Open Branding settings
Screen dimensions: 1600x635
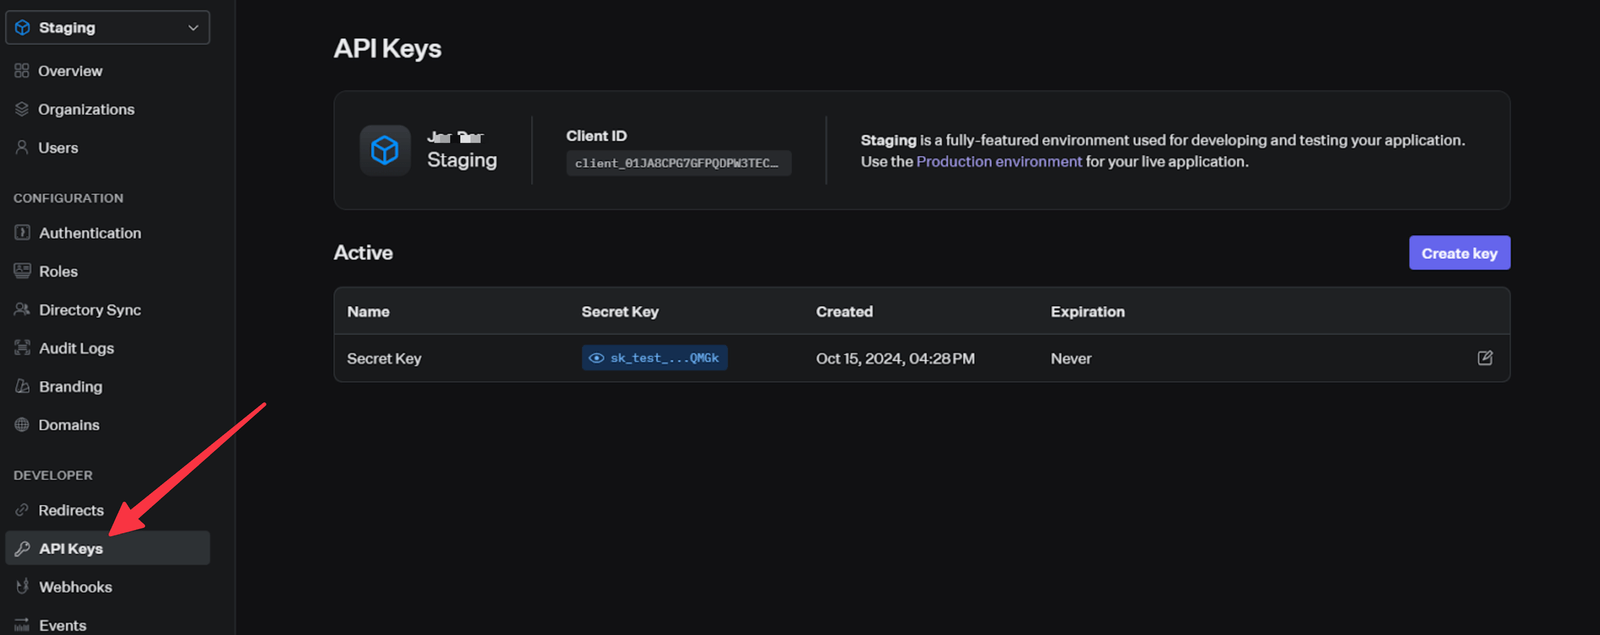click(70, 387)
